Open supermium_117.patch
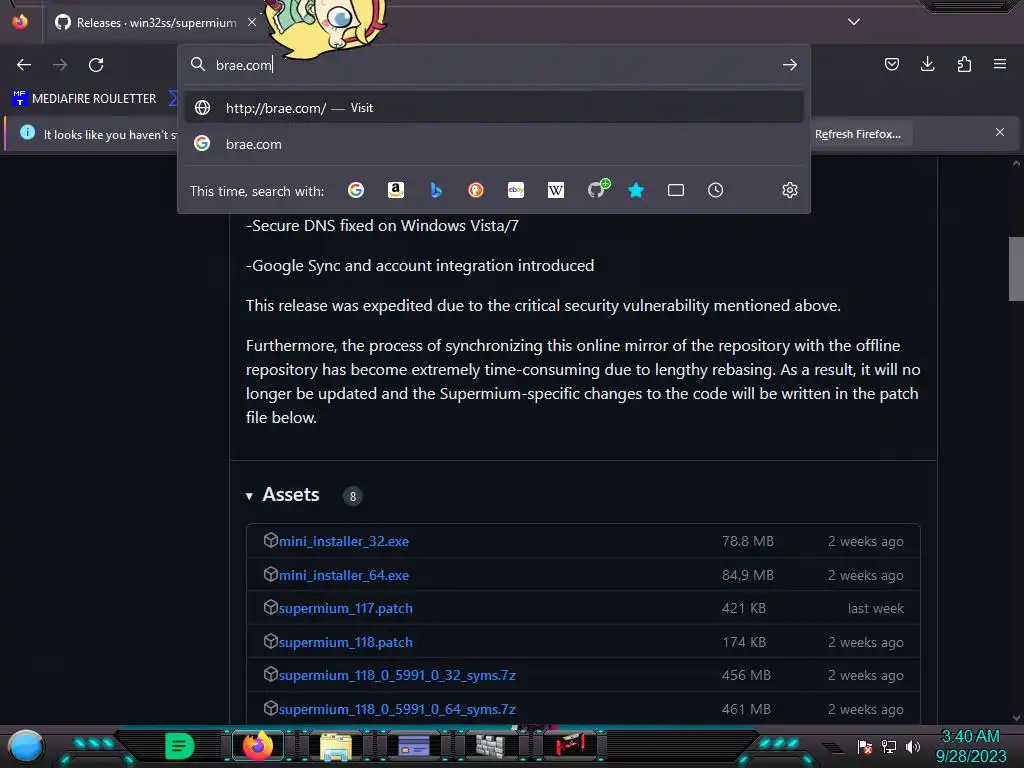The width and height of the screenshot is (1024, 768). coord(345,608)
